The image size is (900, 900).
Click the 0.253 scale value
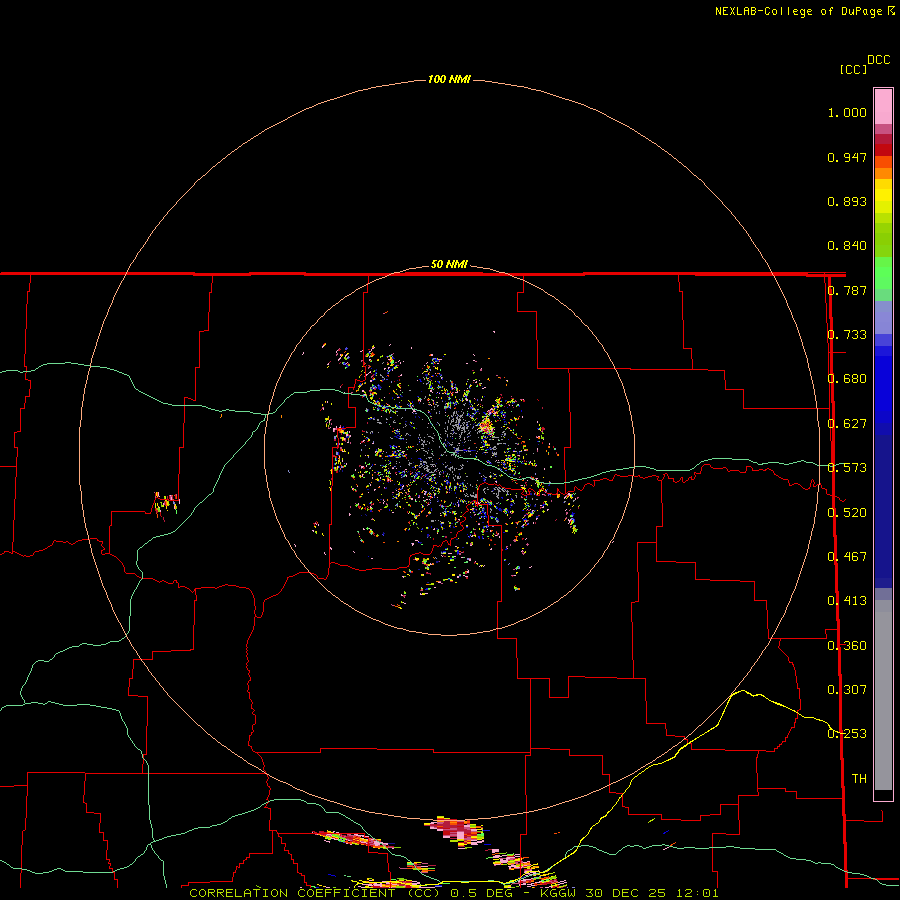[x=847, y=734]
